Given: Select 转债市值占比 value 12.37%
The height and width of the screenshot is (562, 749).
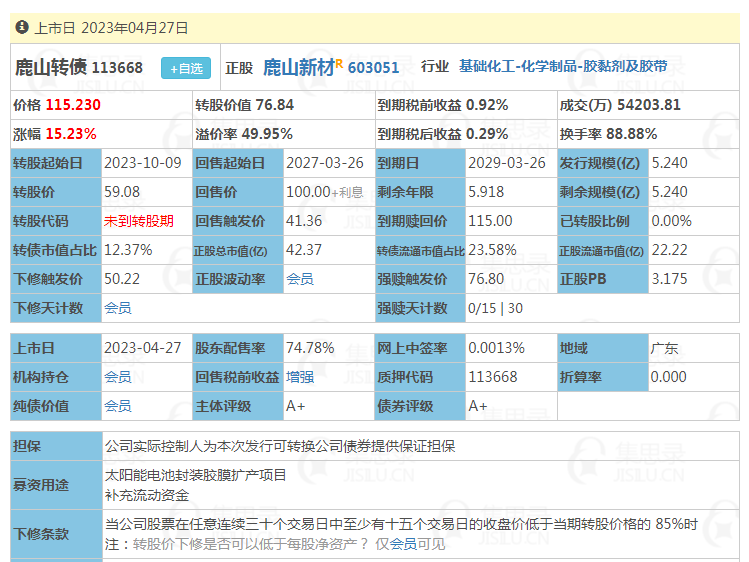Looking at the screenshot, I should point(128,250).
